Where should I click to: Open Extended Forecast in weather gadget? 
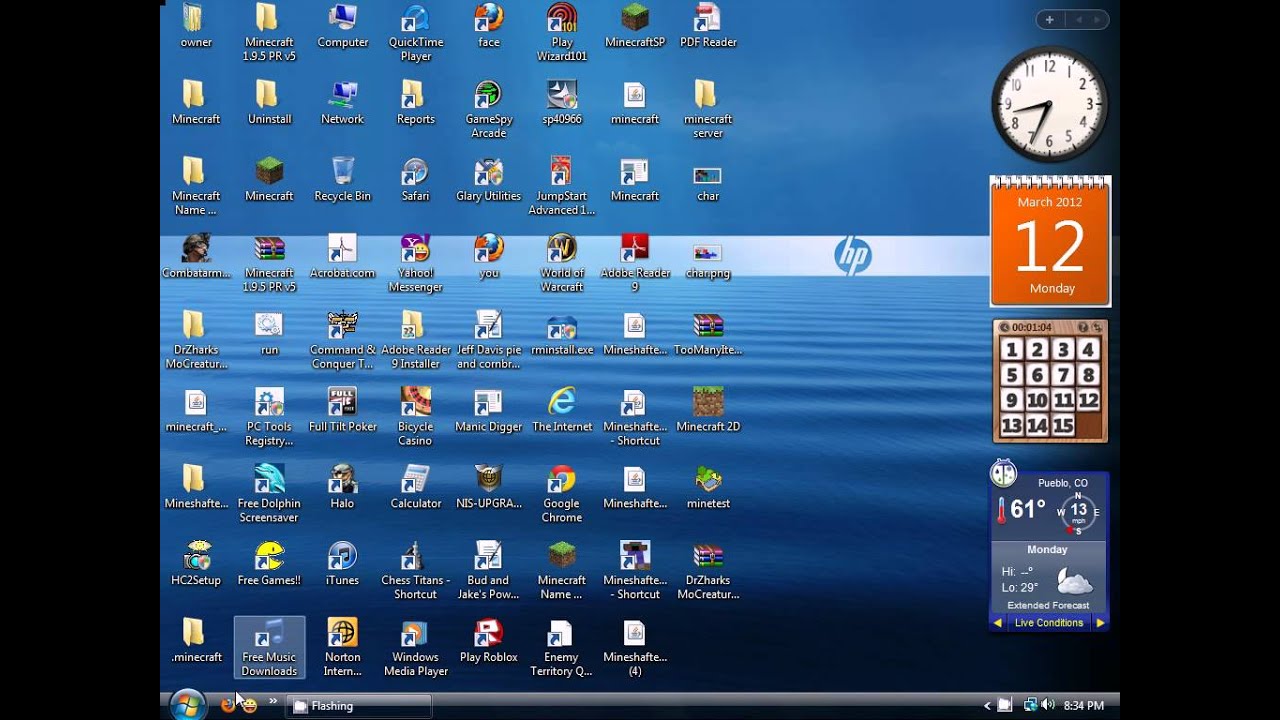[1048, 605]
